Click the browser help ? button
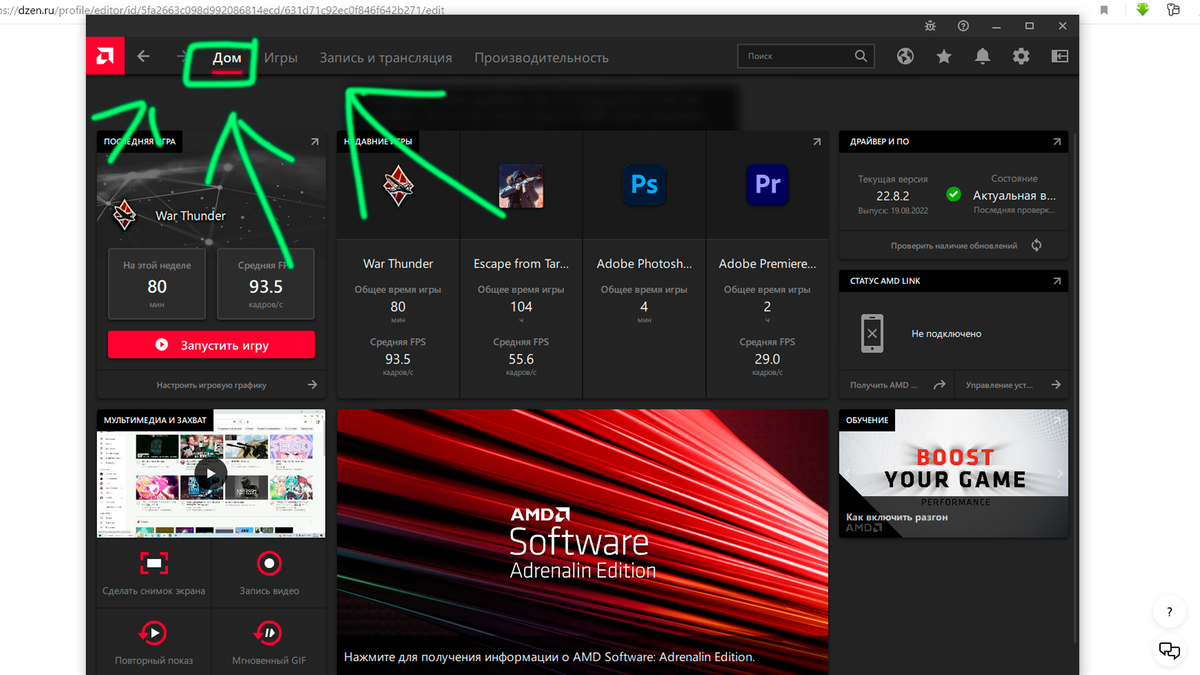Image resolution: width=1200 pixels, height=675 pixels. pyautogui.click(x=1169, y=611)
